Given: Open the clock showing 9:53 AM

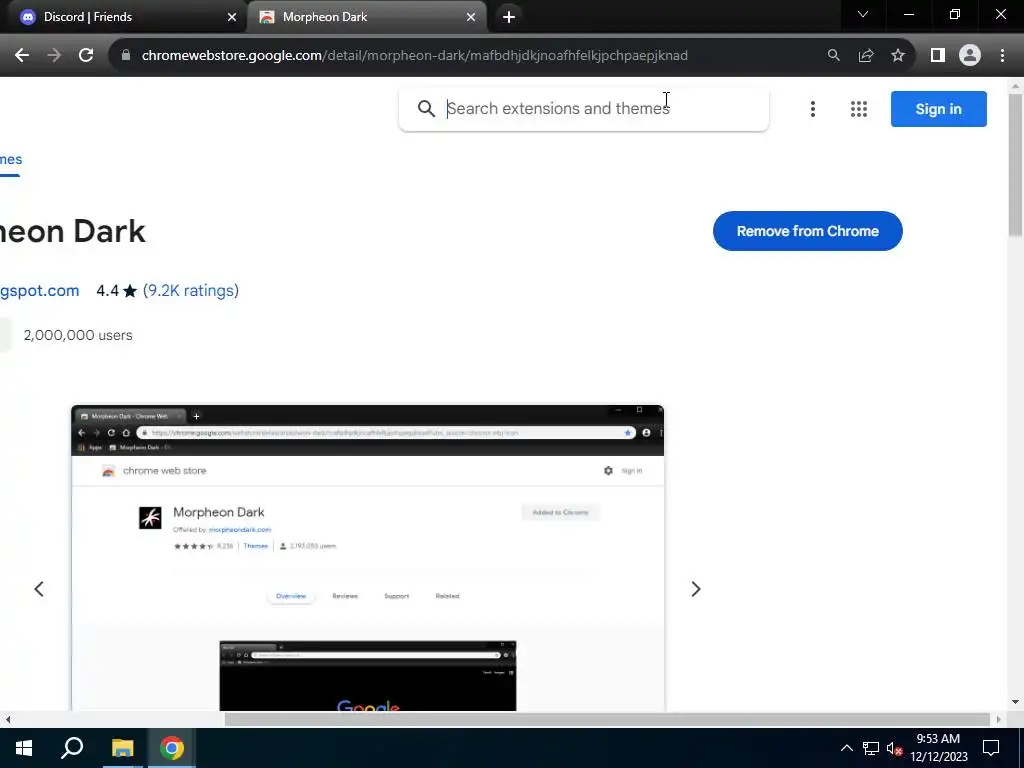Looking at the screenshot, I should 938,748.
